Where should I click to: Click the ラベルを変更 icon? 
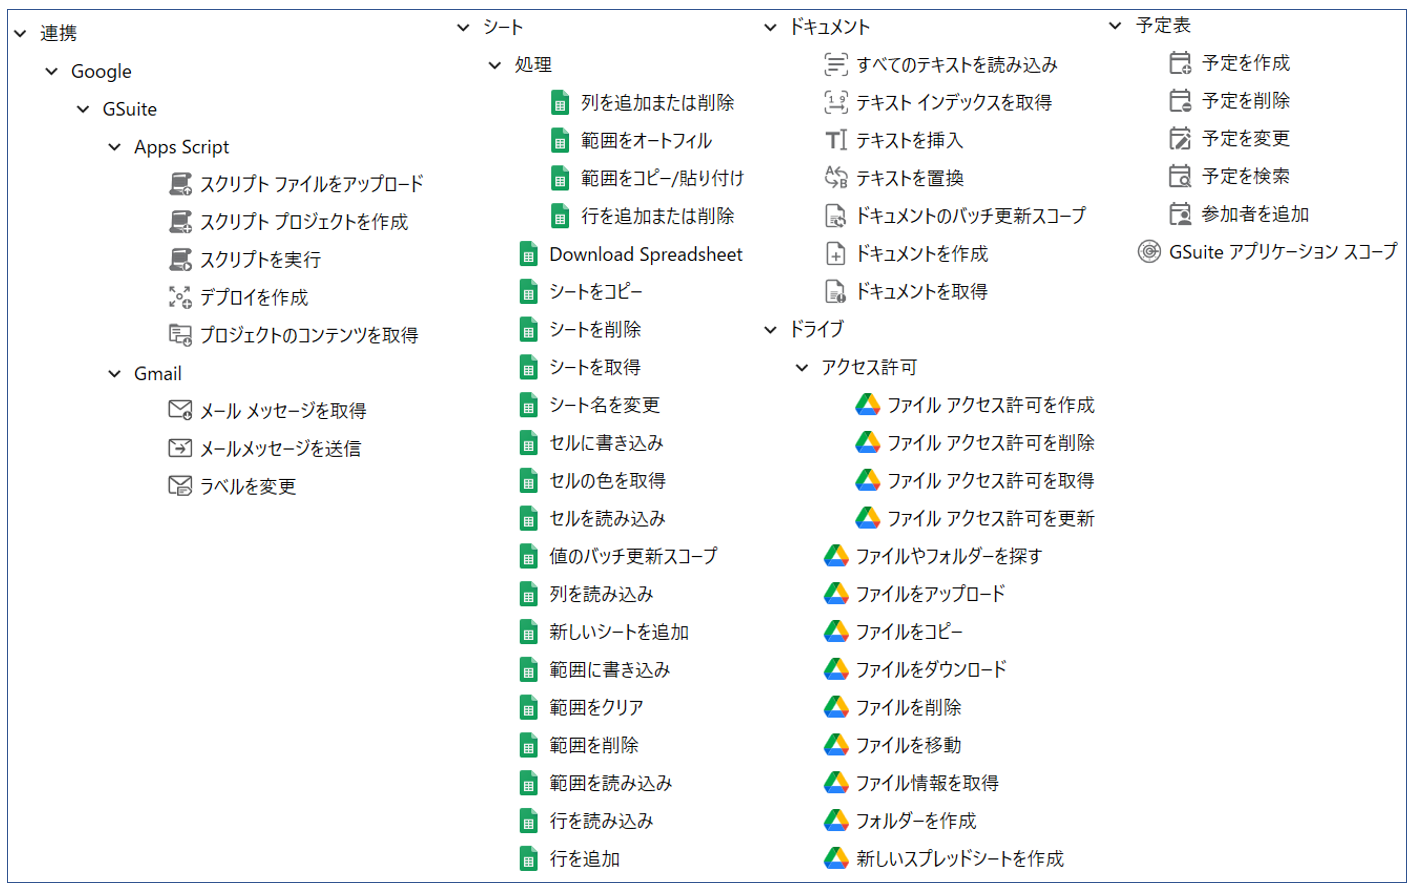pos(180,486)
